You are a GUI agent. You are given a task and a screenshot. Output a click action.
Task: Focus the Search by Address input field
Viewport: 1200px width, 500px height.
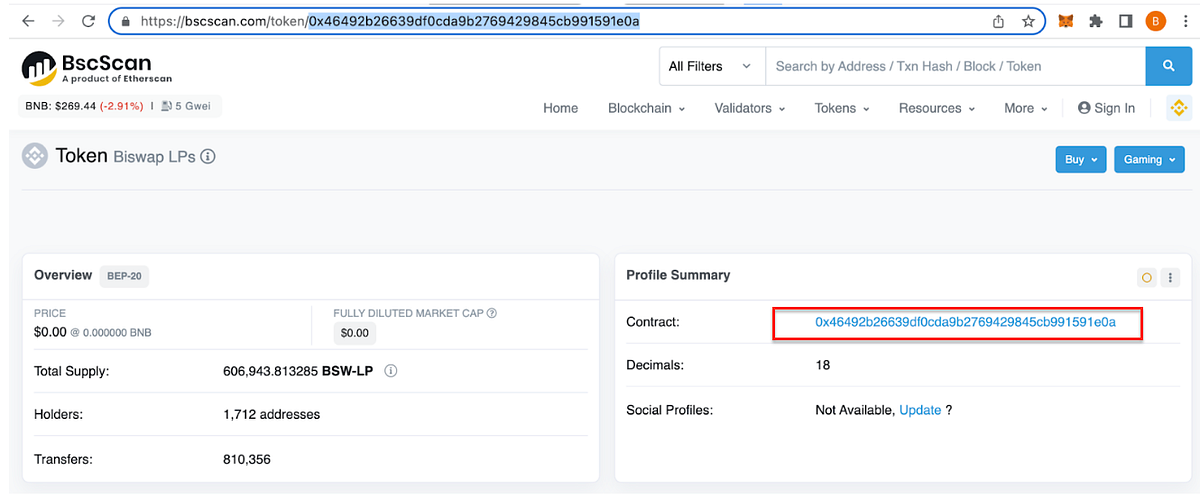(955, 66)
